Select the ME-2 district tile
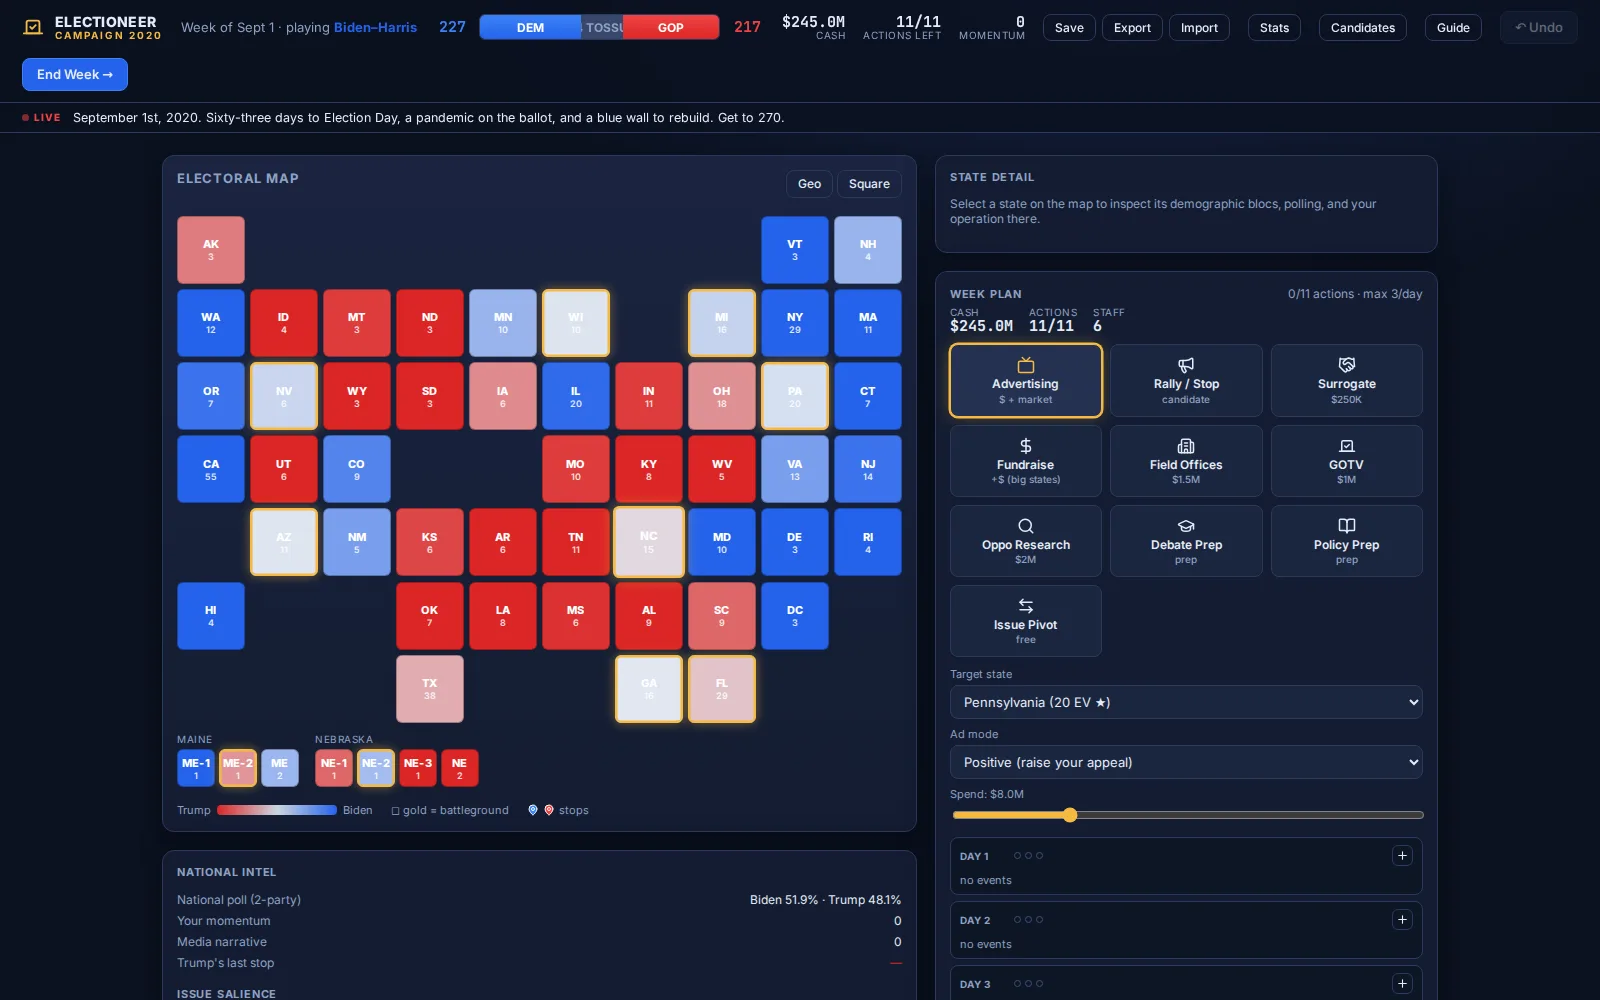1600x1000 pixels. pos(238,768)
